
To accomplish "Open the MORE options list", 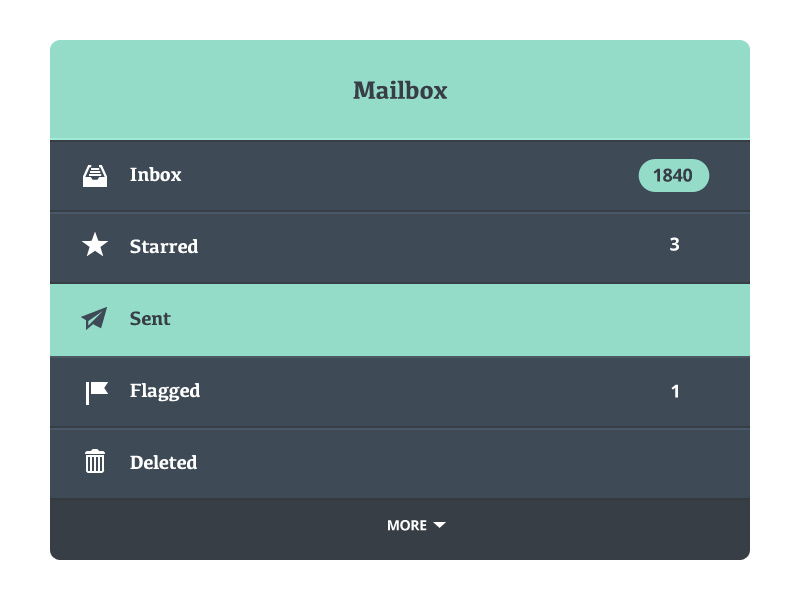I will coord(417,524).
